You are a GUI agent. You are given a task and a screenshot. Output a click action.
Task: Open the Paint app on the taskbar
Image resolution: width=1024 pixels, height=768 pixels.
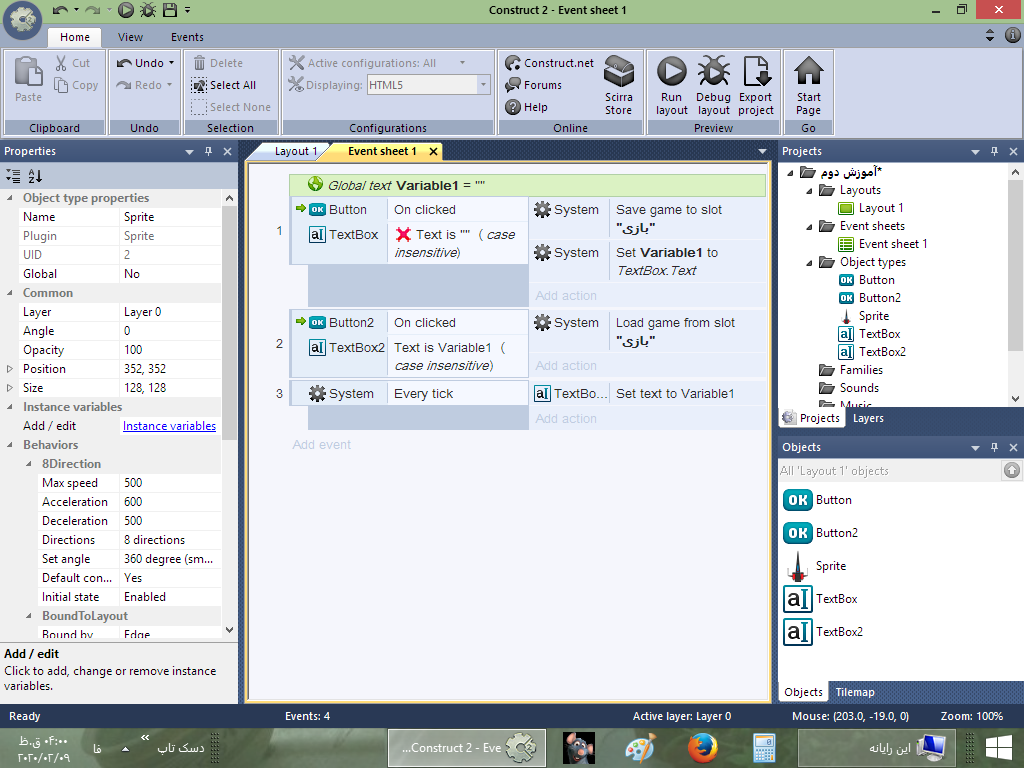click(641, 748)
